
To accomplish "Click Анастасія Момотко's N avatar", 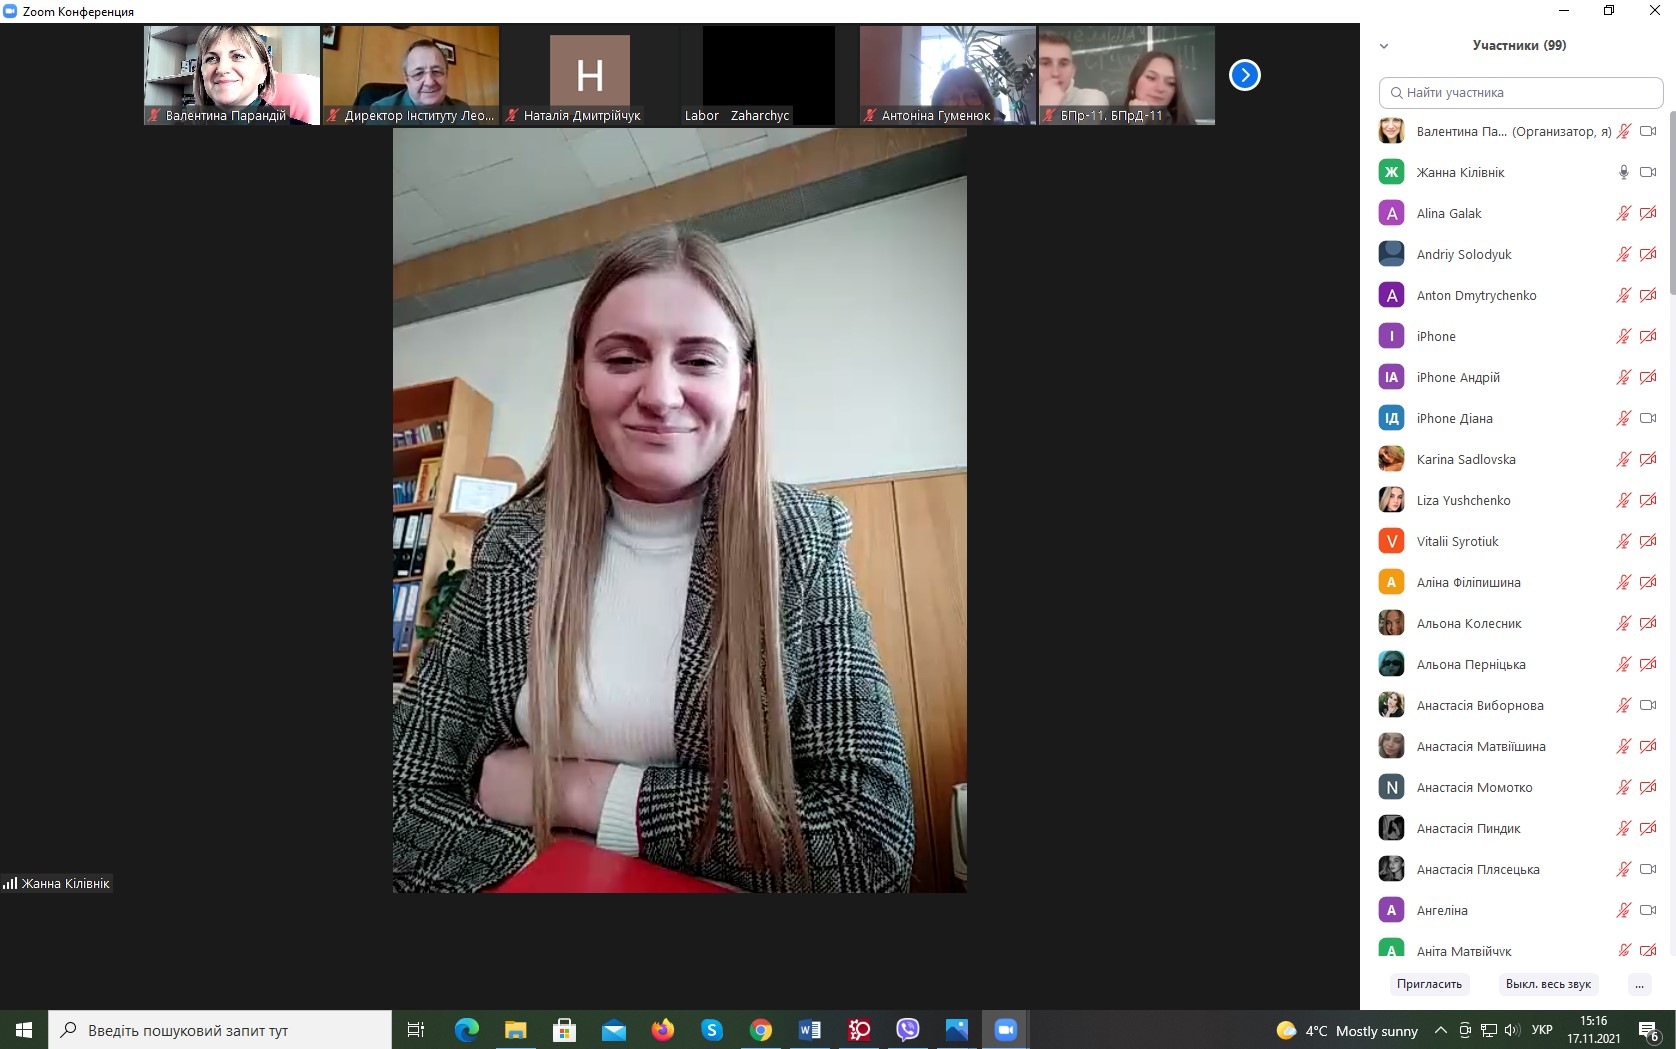I will click(x=1391, y=787).
